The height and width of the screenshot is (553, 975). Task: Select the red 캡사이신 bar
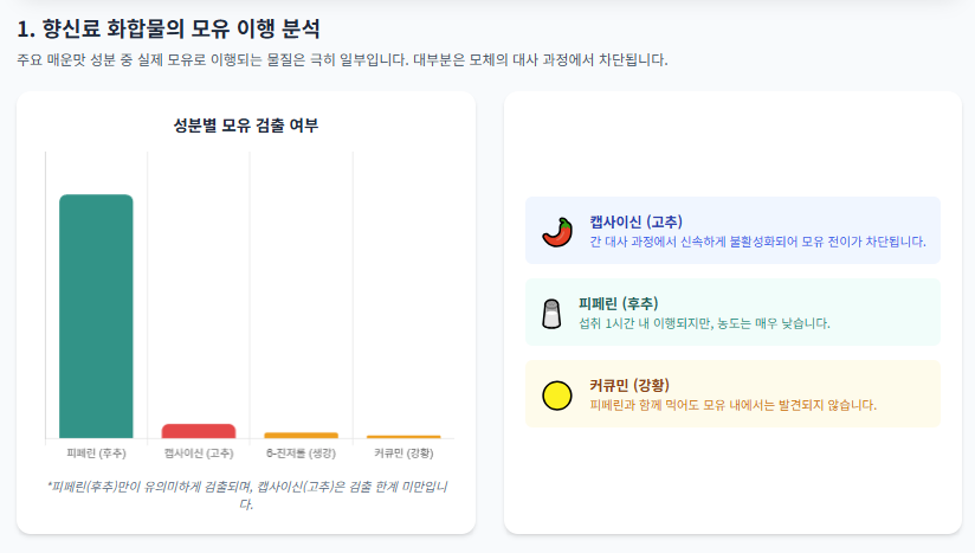198,431
